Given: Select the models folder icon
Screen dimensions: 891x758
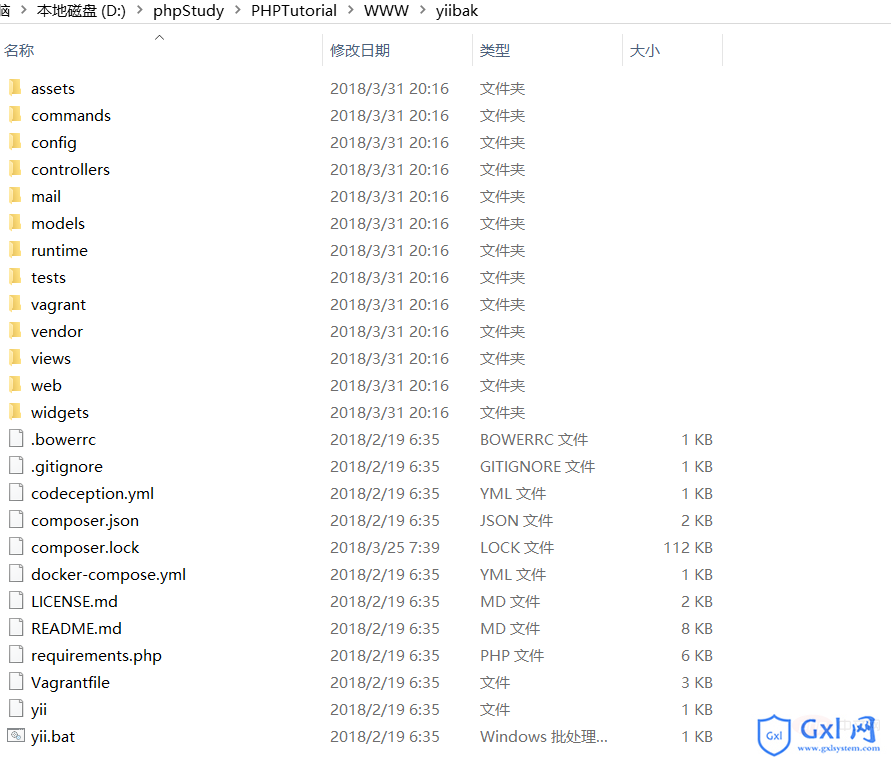Looking at the screenshot, I should pos(15,223).
